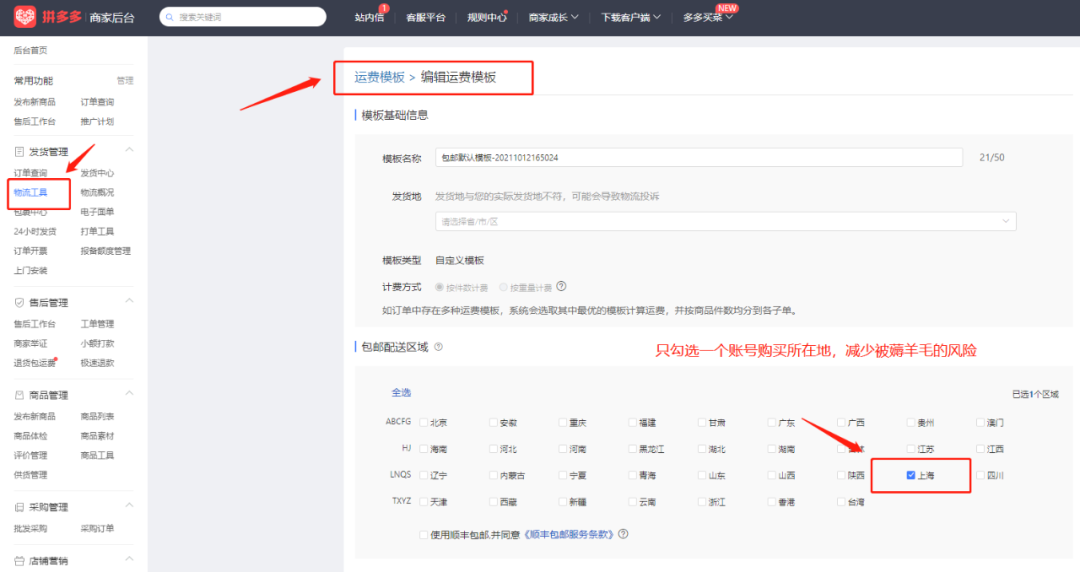Screen dimensions: 1080x572
Task: Collapse the 店铺营销 sidebar section chevron
Action: coord(129,559)
